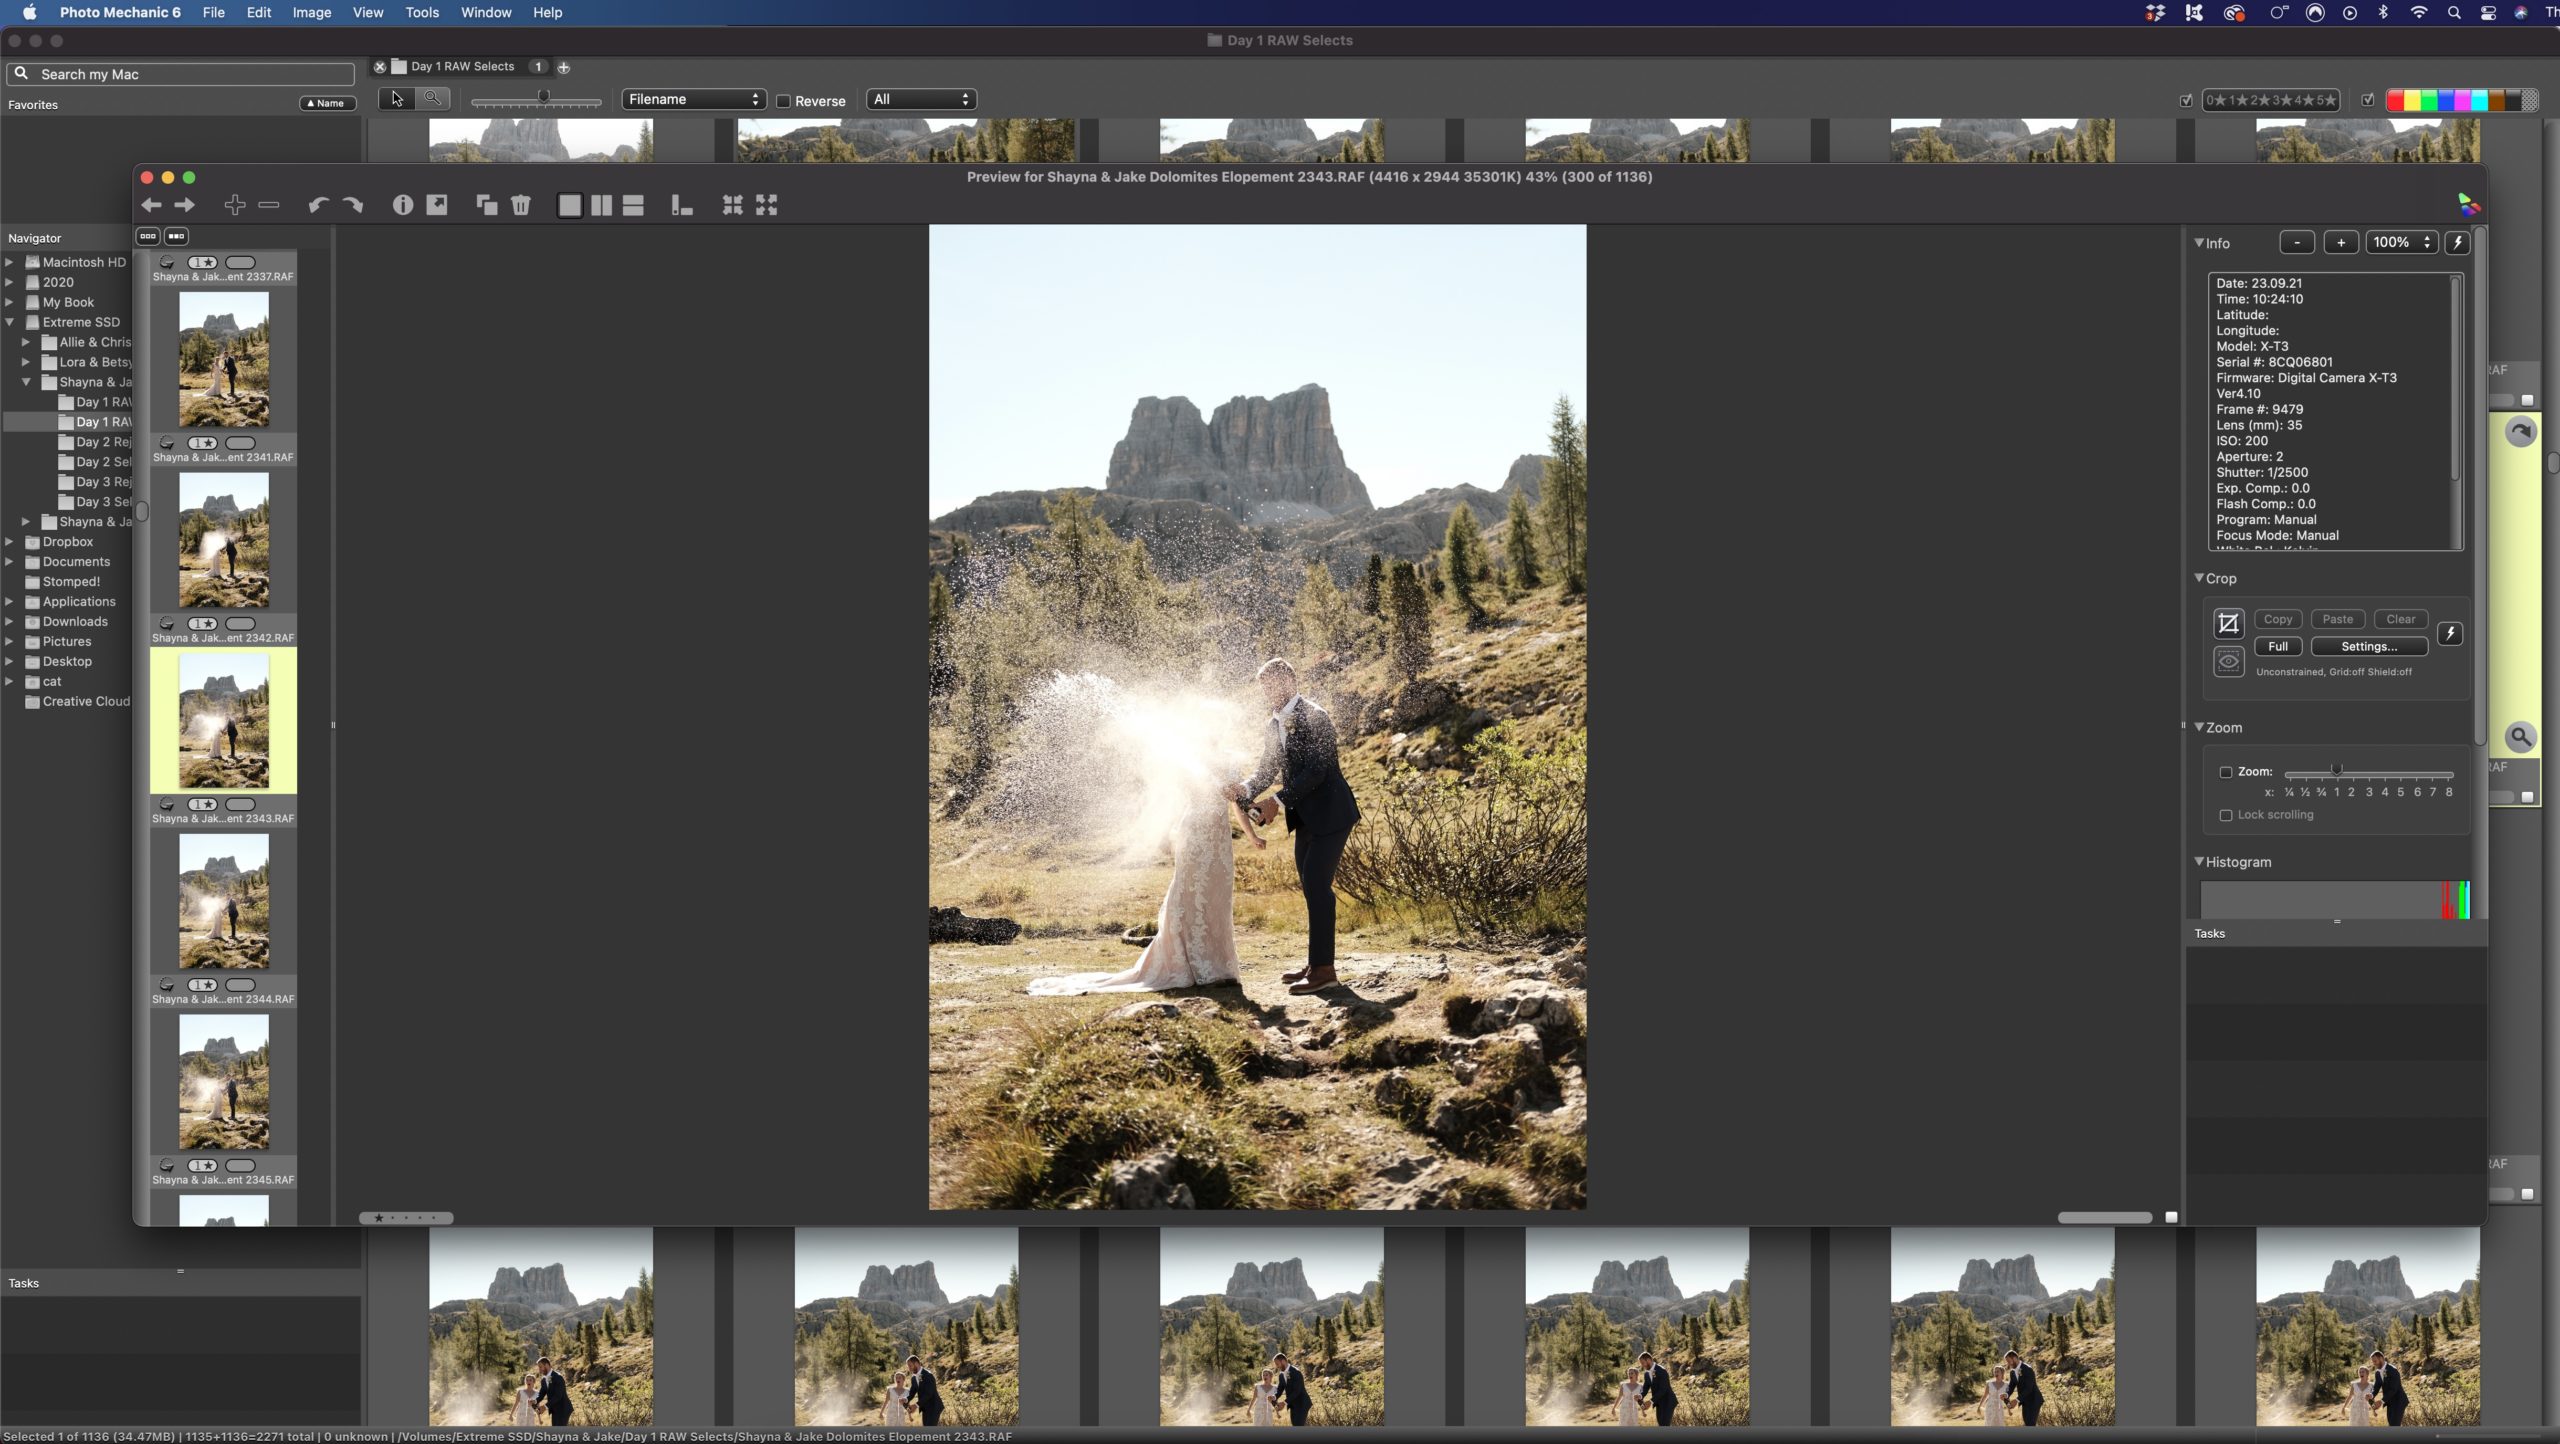Open the 100% info size dropdown
Viewport: 2560px width, 1444px height.
(2401, 242)
